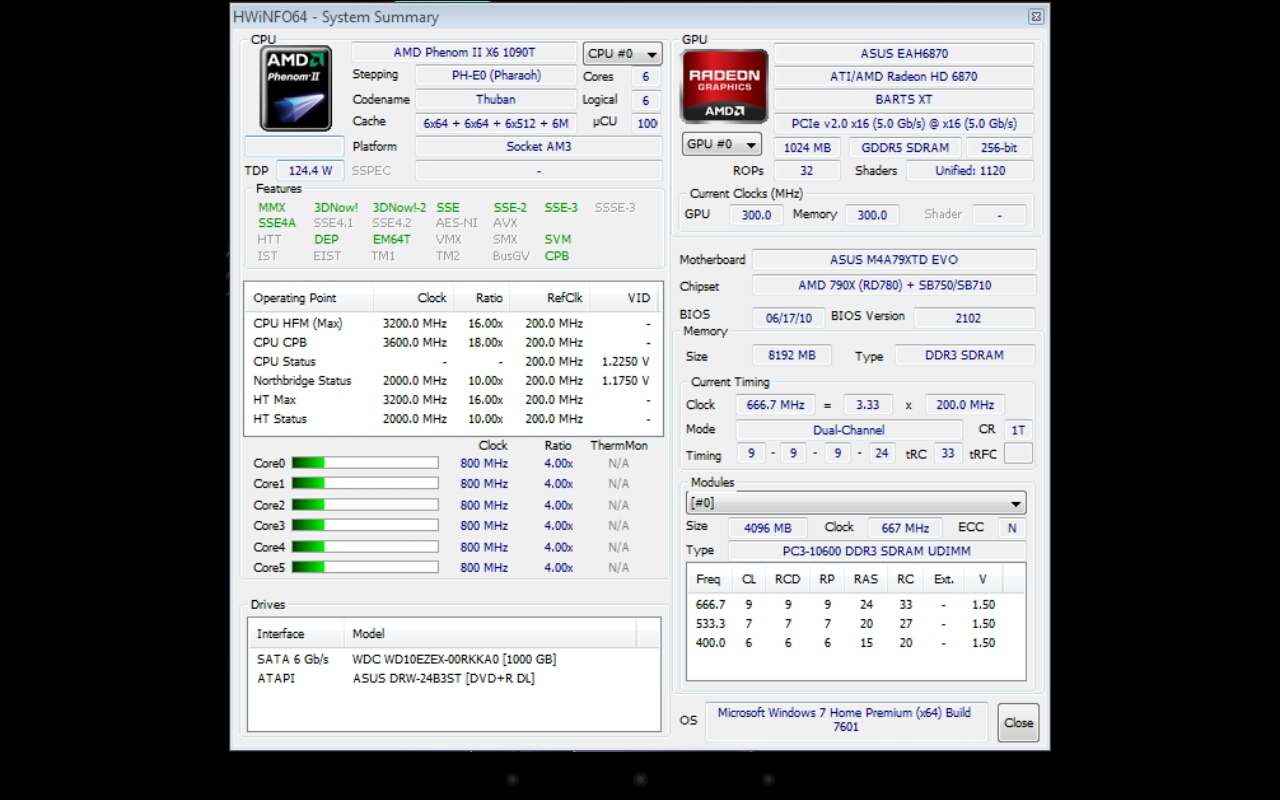Screen dimensions: 1280x800
Task: Click the VID column header
Action: [625, 298]
